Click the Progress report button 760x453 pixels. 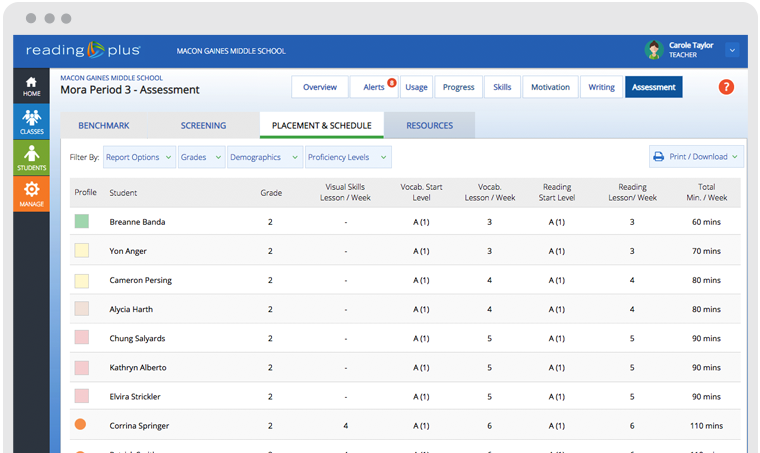point(458,87)
